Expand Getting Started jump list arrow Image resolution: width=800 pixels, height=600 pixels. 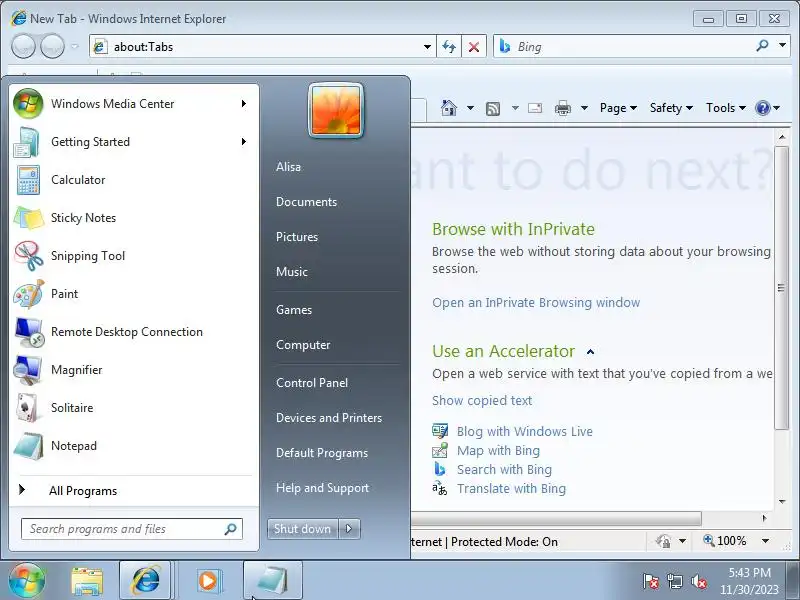244,142
